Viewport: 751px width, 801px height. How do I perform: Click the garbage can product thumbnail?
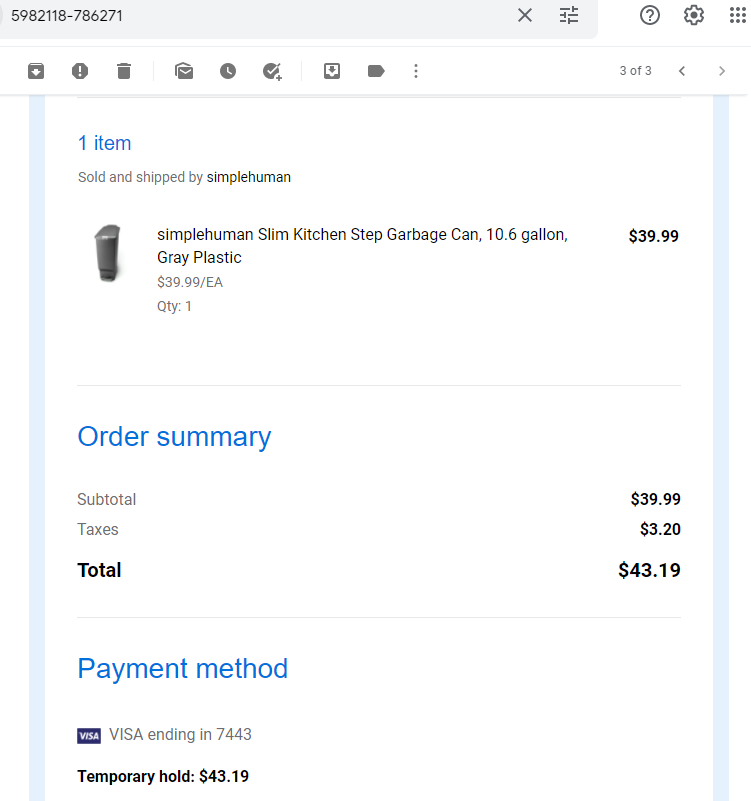pos(108,253)
